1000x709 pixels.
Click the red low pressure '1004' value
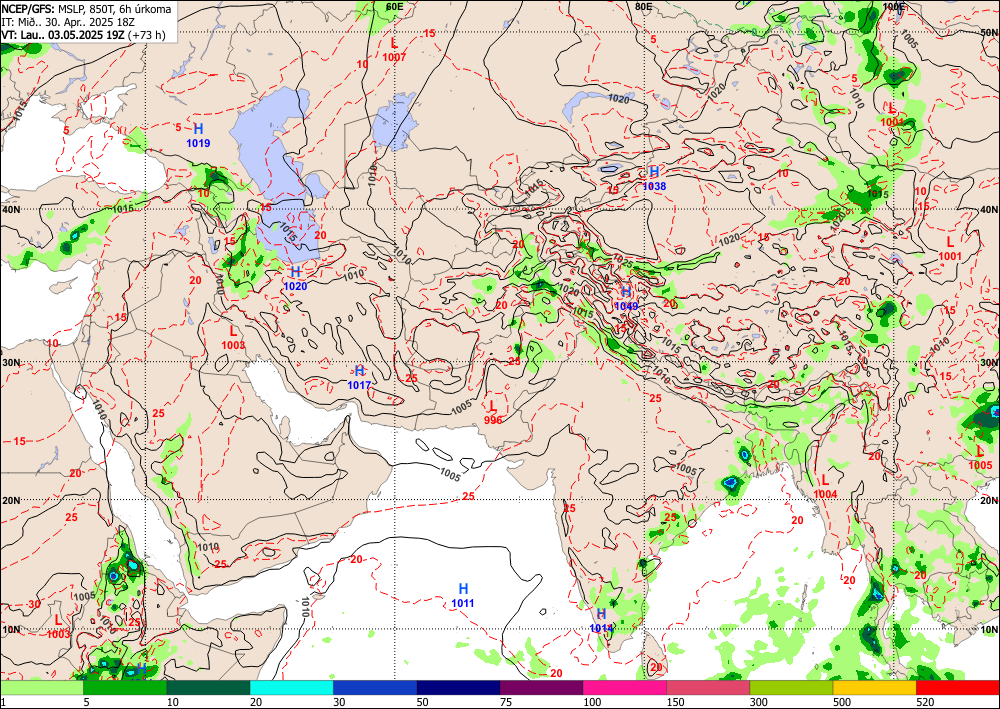click(825, 494)
